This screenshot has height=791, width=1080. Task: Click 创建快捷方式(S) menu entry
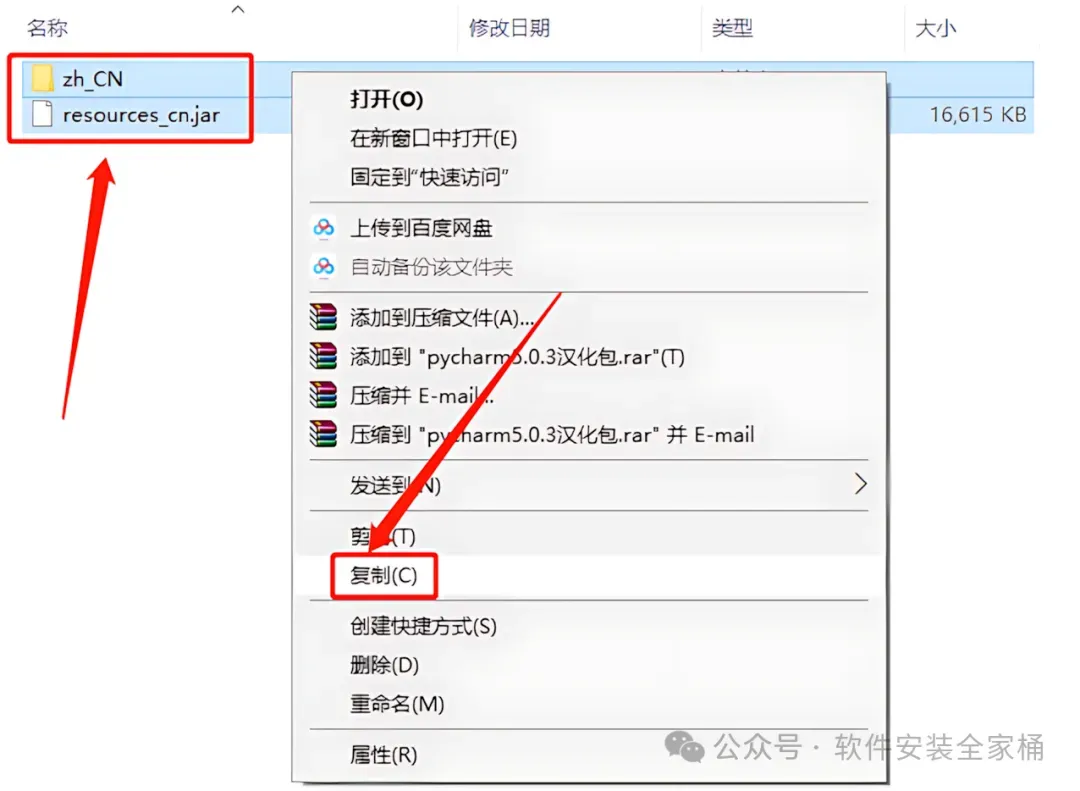pyautogui.click(x=424, y=626)
